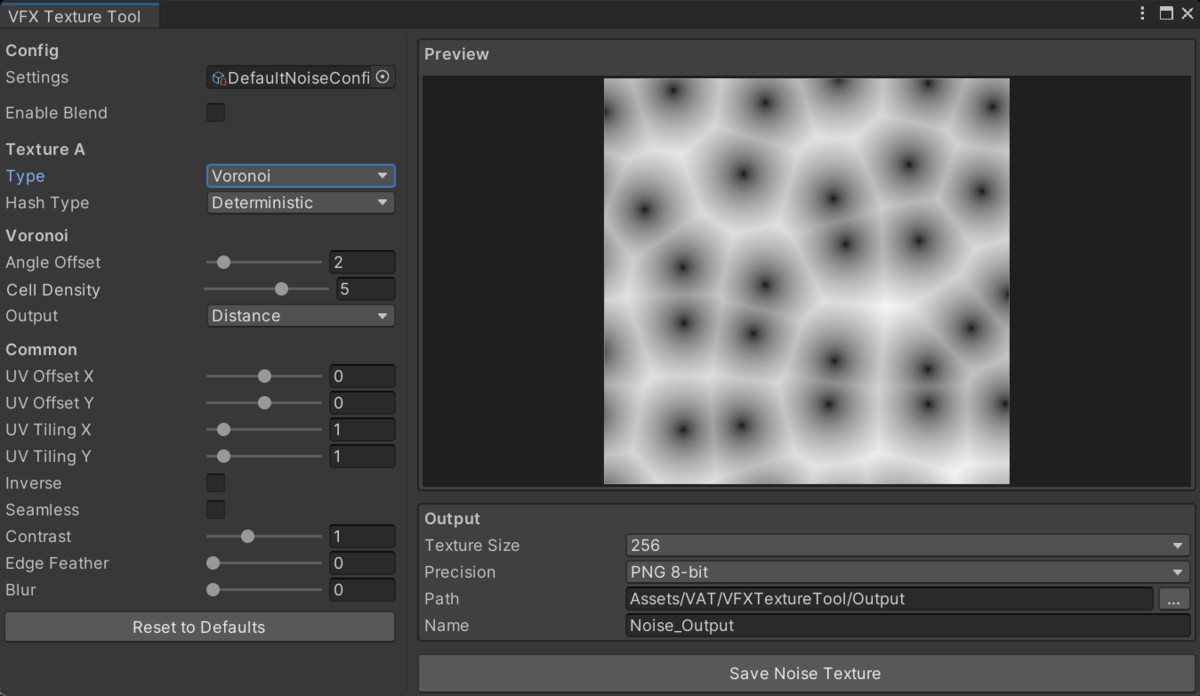Click the DefaultNoiseConfig asset icon
The image size is (1200, 696).
(218, 78)
